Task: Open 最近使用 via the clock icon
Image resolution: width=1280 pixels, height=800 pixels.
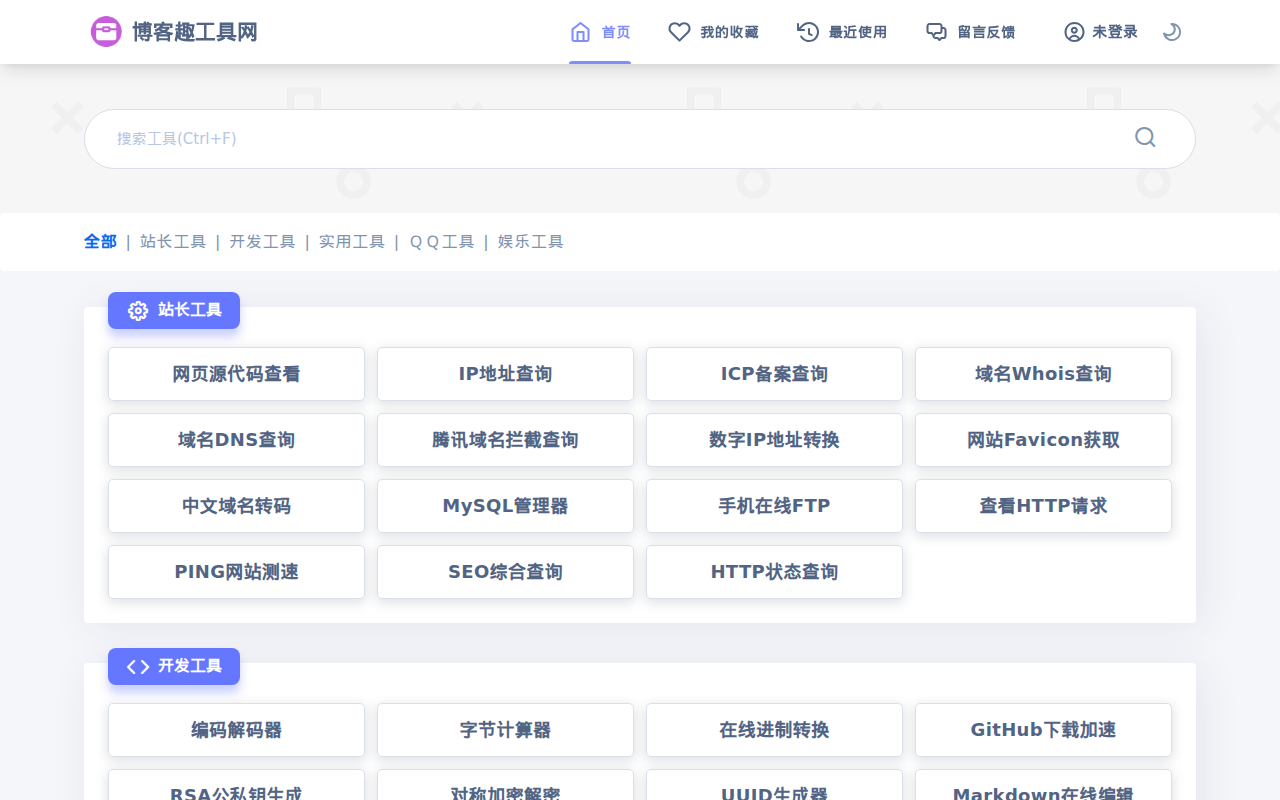Action: (806, 31)
